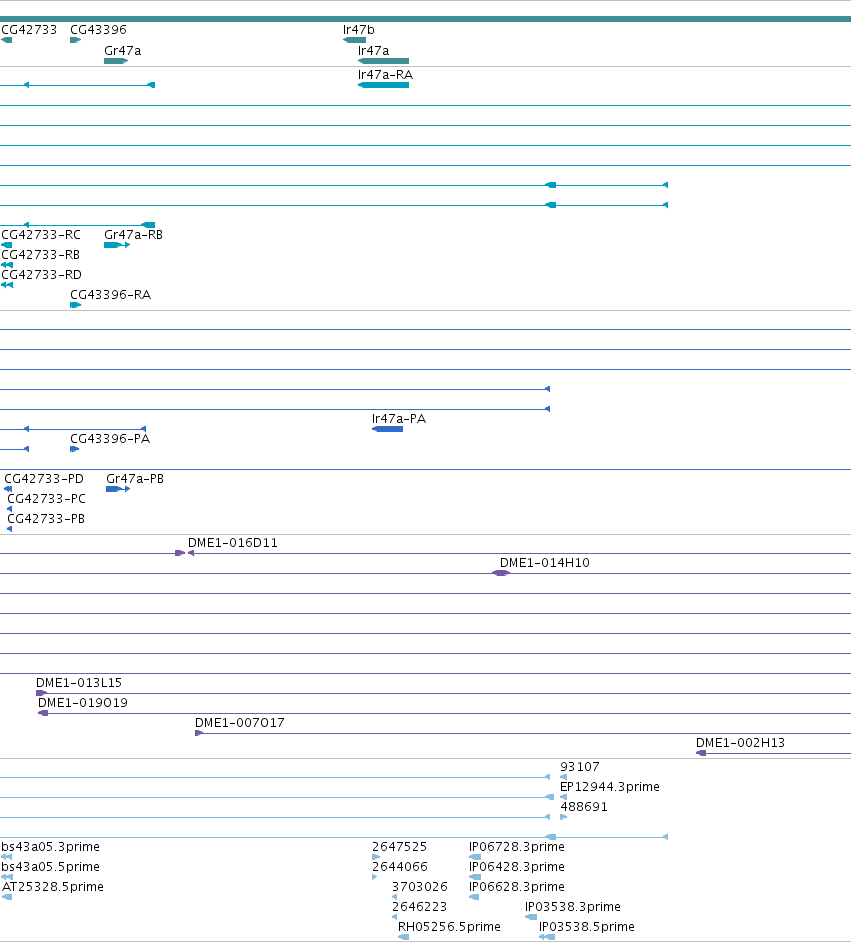Click the Ir47a-PA protein feature
Screen dimensions: 851x942
pyautogui.click(x=387, y=429)
